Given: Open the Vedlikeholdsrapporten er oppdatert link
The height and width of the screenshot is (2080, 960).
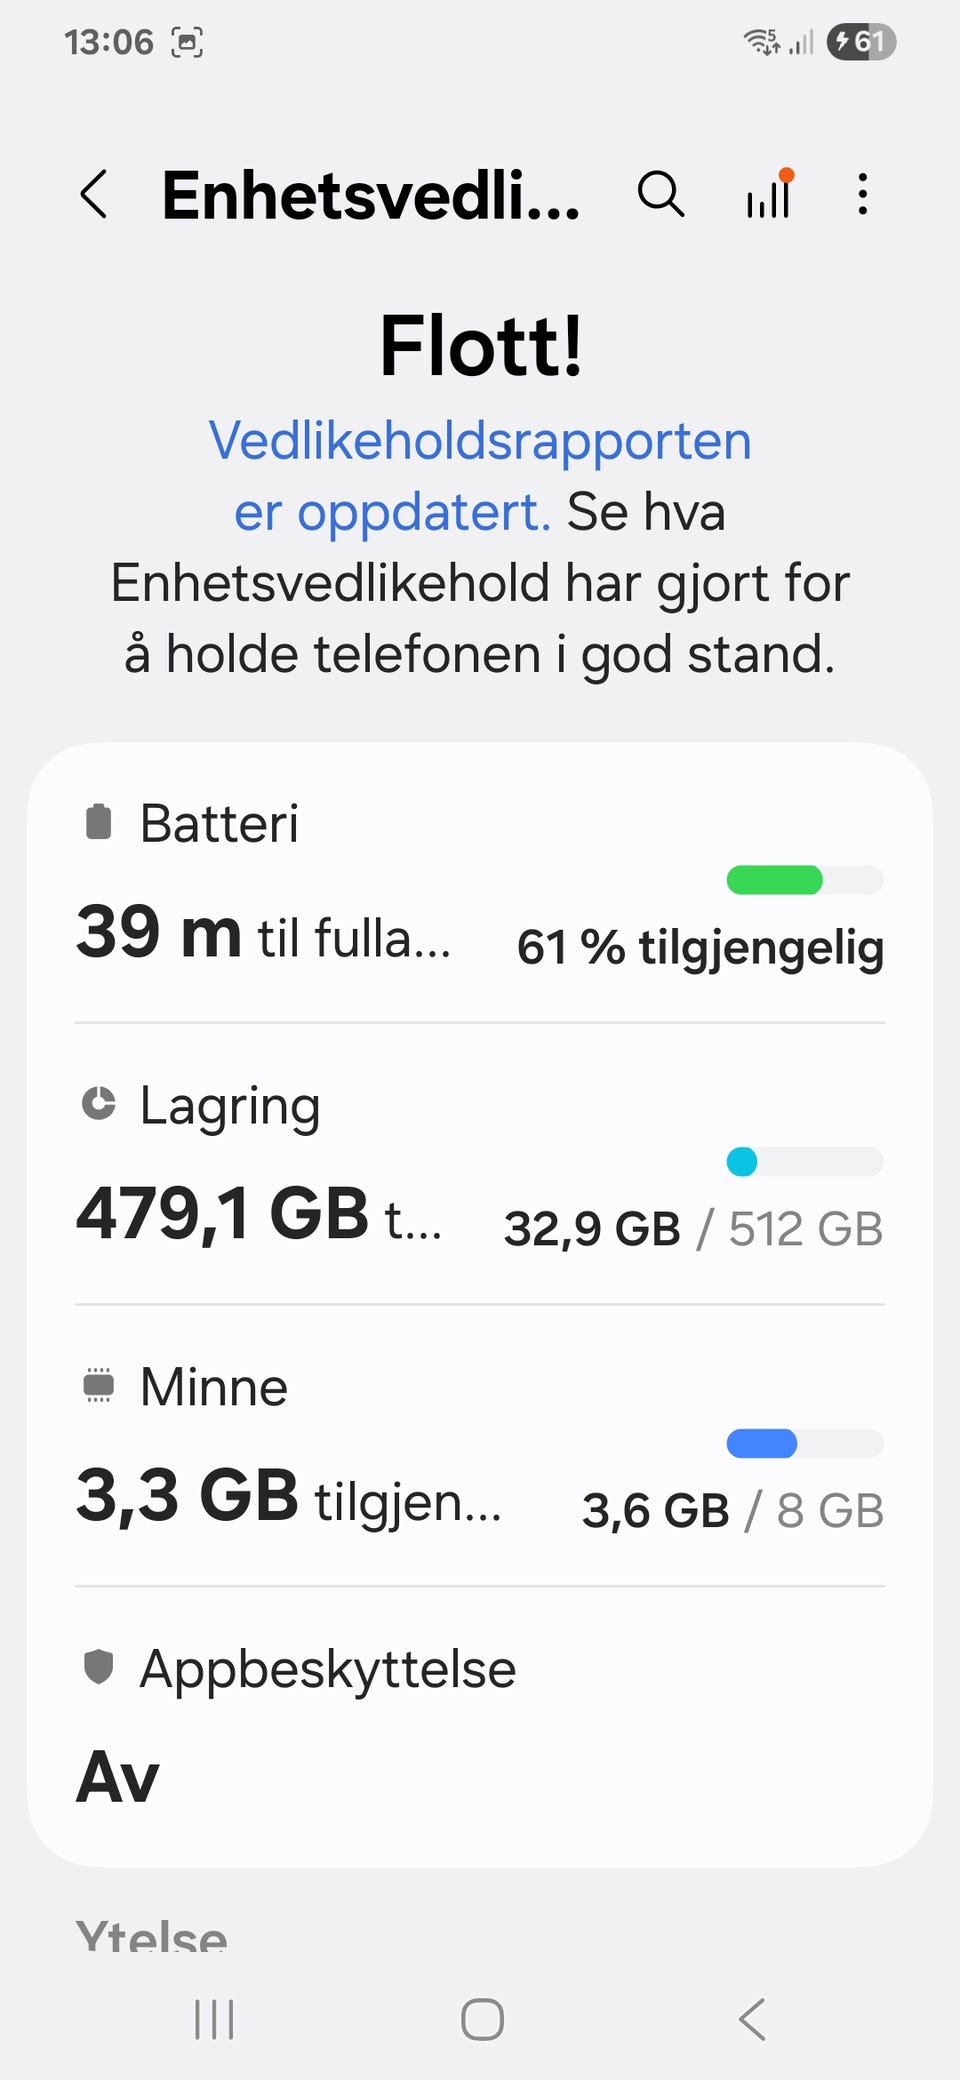Looking at the screenshot, I should [480, 476].
